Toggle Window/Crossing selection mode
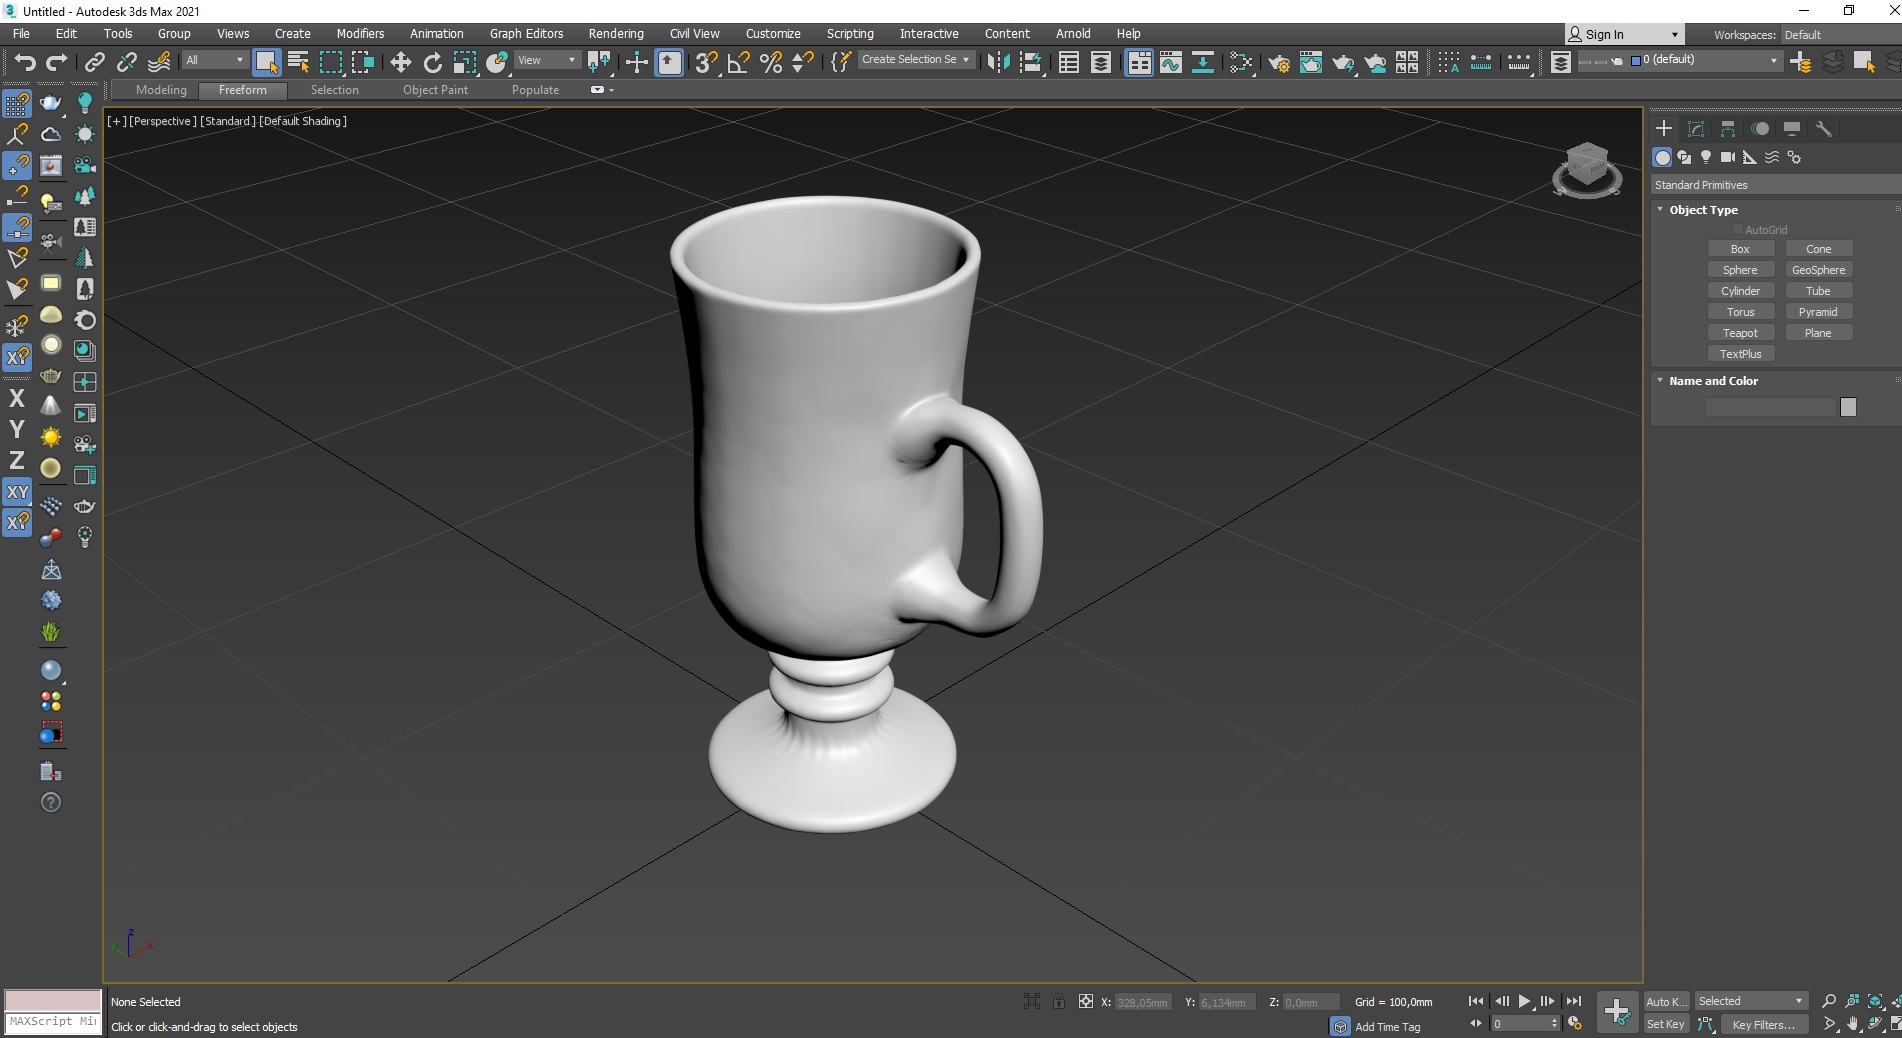The height and width of the screenshot is (1038, 1902). pos(362,62)
